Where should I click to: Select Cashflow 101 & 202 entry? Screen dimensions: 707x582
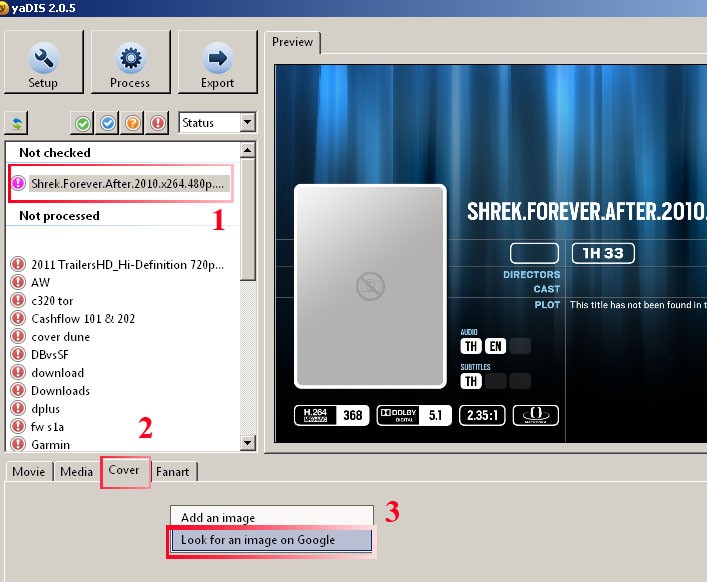[83, 319]
